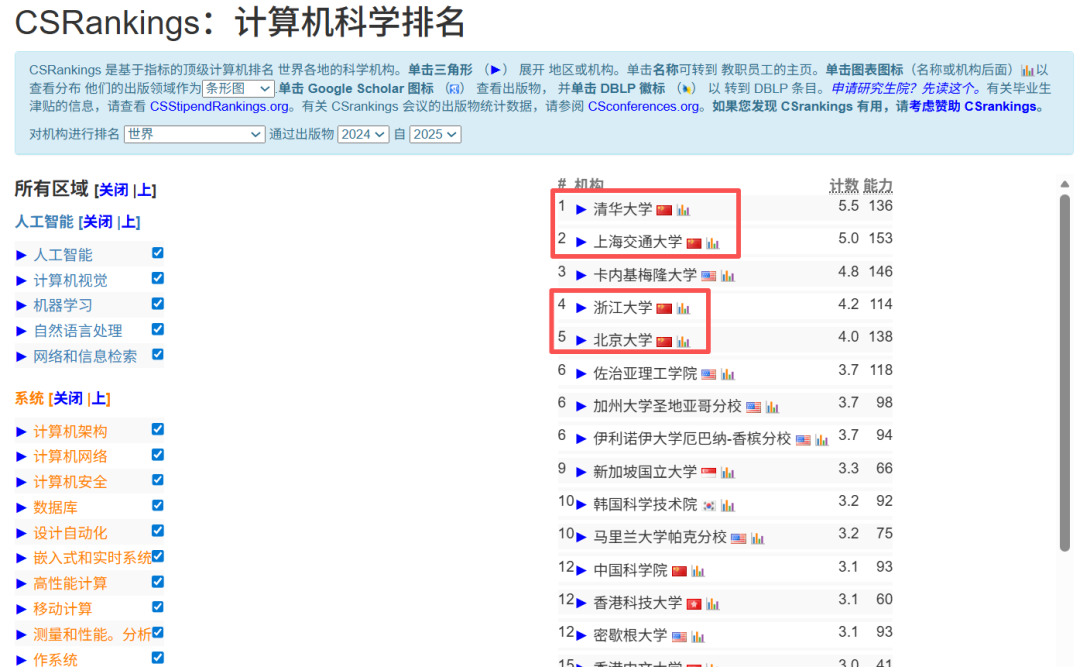
Task: Turn off 系统 areas via 关闭
Action: 68,398
